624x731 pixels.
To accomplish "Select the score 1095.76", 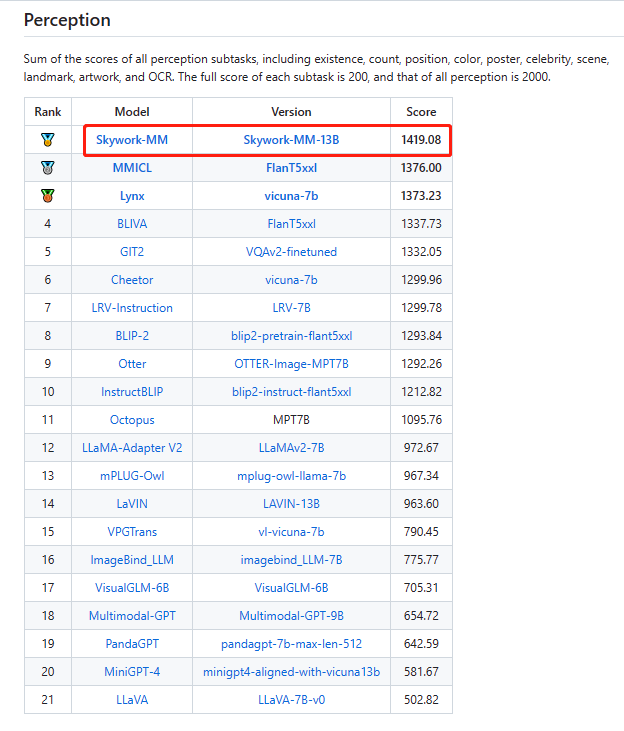I will pos(421,420).
